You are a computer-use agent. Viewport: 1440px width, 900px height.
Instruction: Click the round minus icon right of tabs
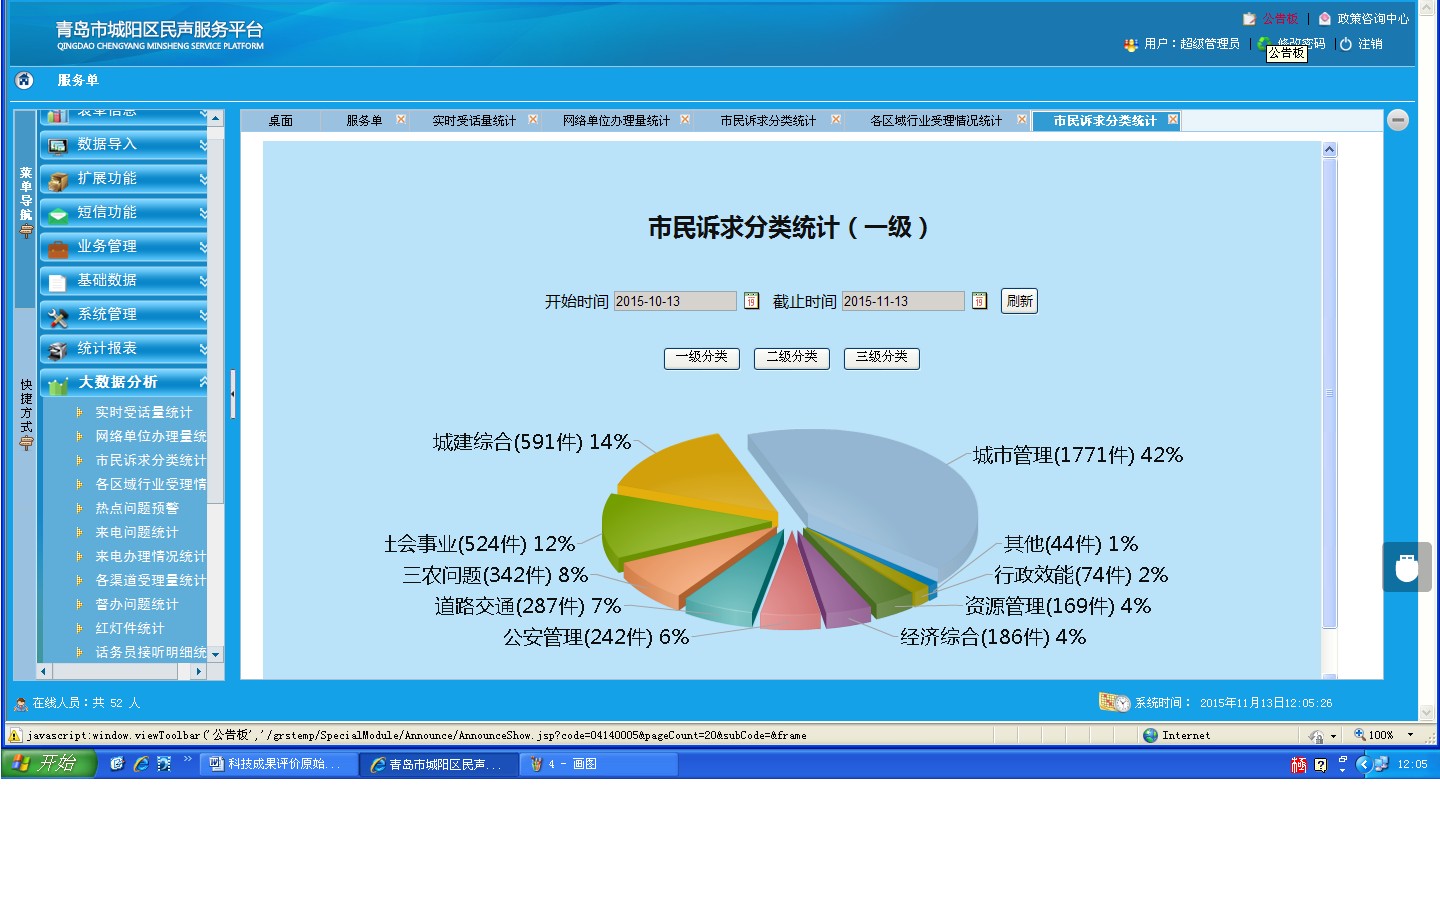pyautogui.click(x=1398, y=120)
